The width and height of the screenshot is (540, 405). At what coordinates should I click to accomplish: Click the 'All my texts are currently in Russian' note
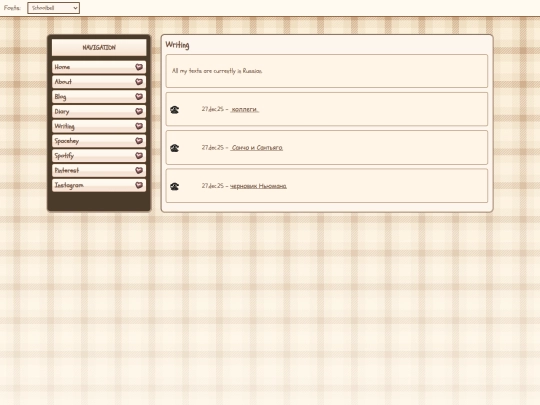217,71
